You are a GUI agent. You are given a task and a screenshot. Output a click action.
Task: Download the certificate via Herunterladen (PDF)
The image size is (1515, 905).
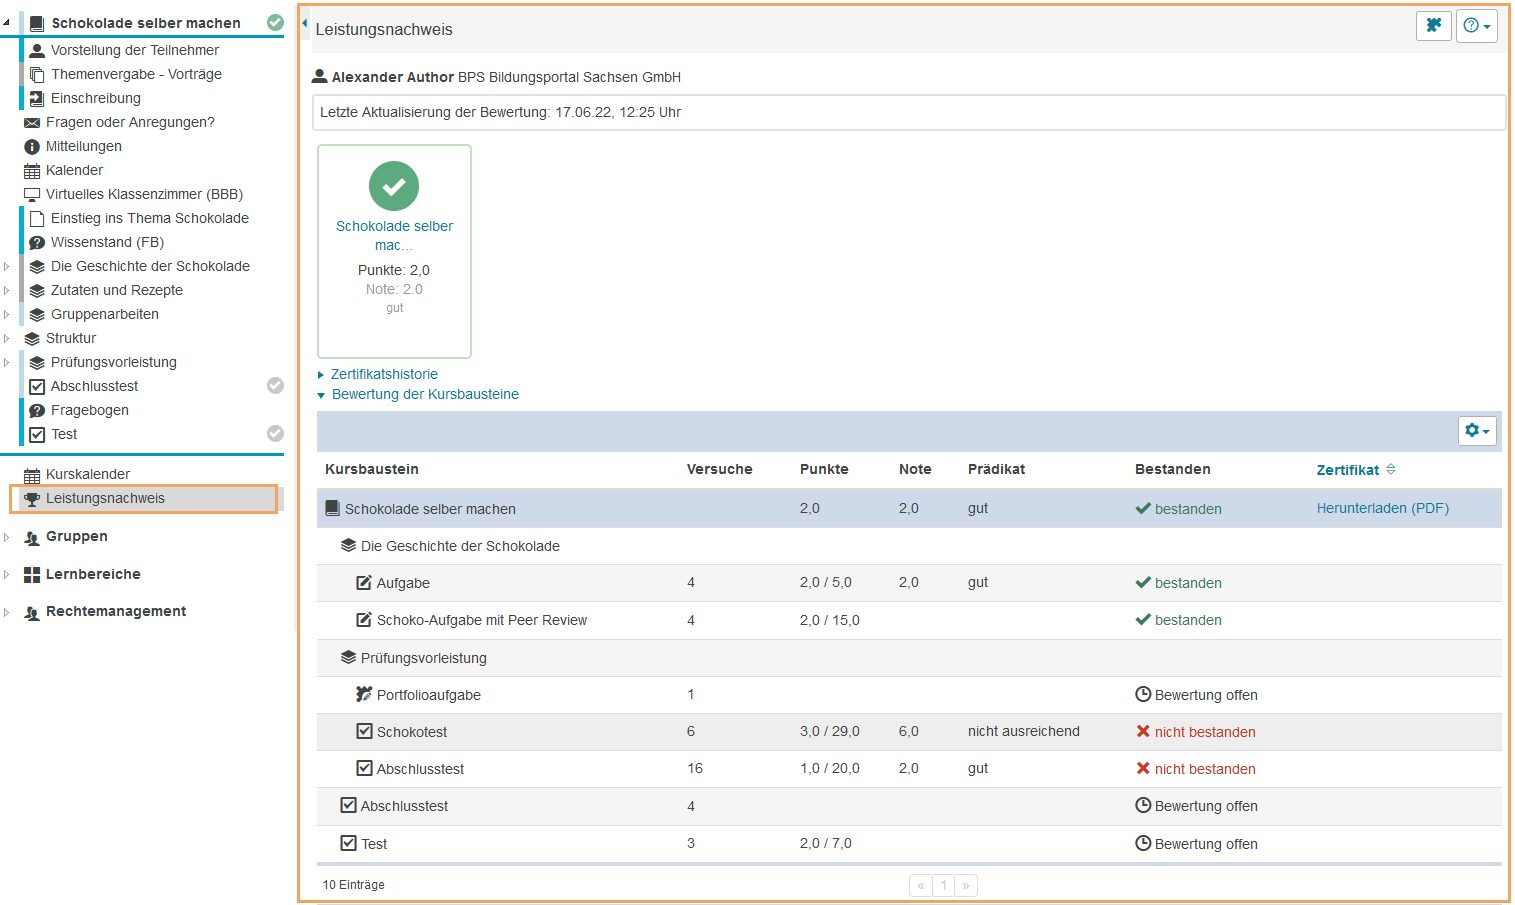click(x=1382, y=508)
